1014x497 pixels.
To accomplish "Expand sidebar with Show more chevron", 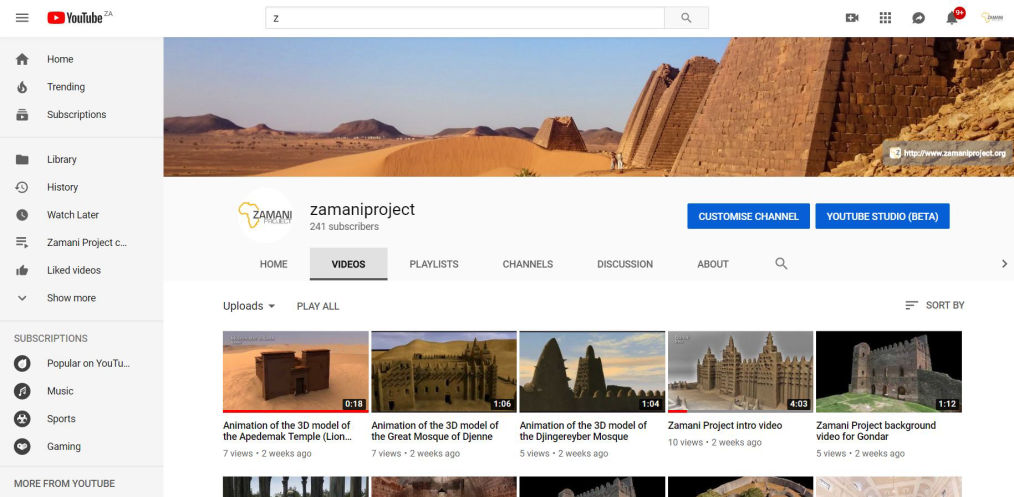I will pos(22,298).
